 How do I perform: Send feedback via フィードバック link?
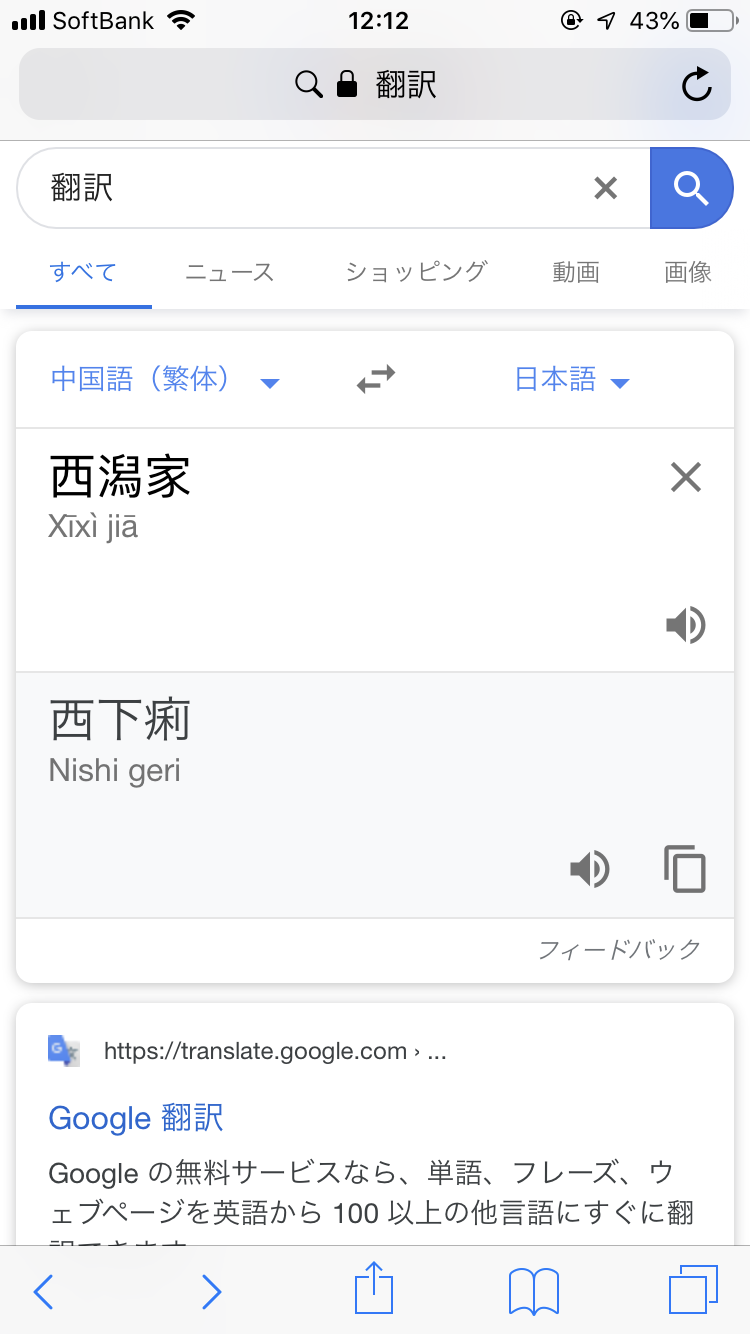(620, 949)
